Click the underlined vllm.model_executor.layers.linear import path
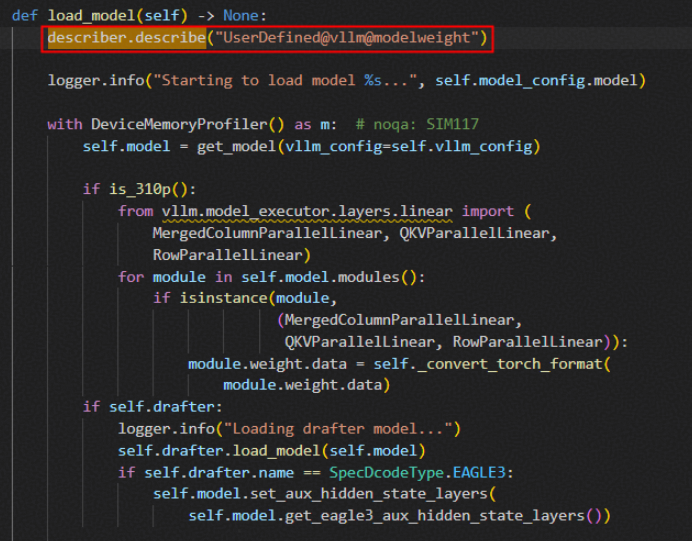 click(x=307, y=211)
